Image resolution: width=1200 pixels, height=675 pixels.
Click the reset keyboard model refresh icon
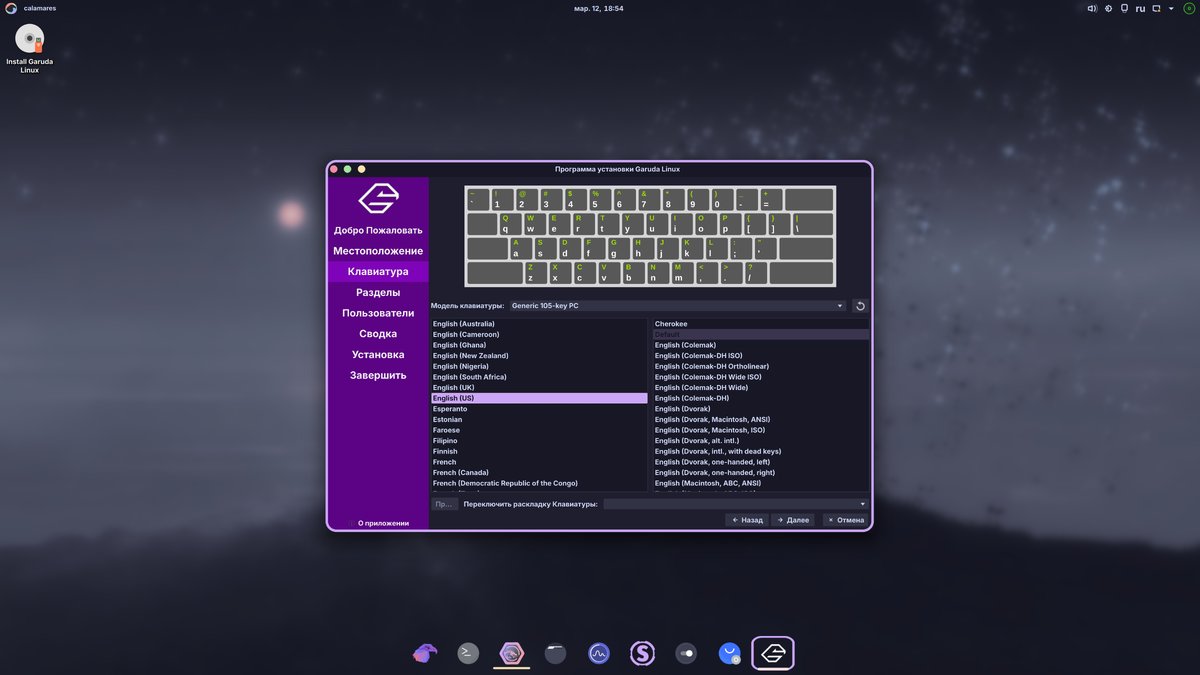860,306
